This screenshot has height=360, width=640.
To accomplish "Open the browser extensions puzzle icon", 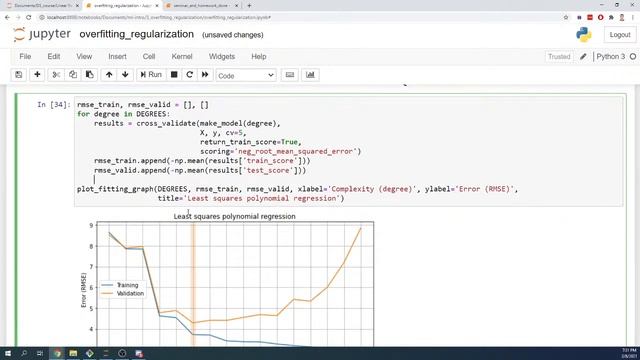I will [x=611, y=18].
